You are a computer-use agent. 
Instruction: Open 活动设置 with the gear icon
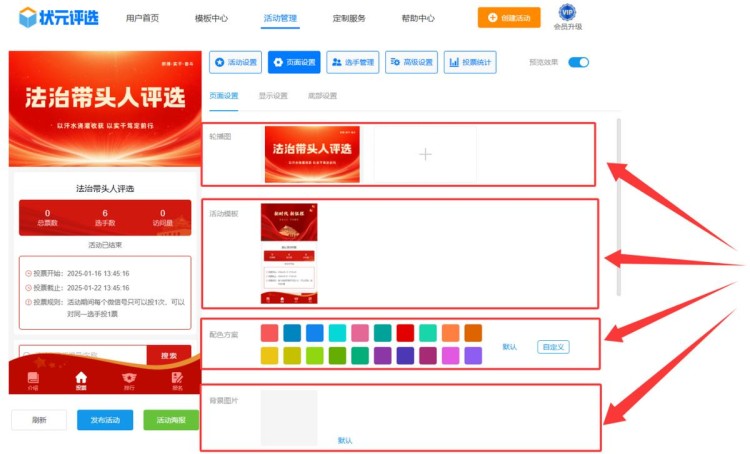click(x=235, y=63)
